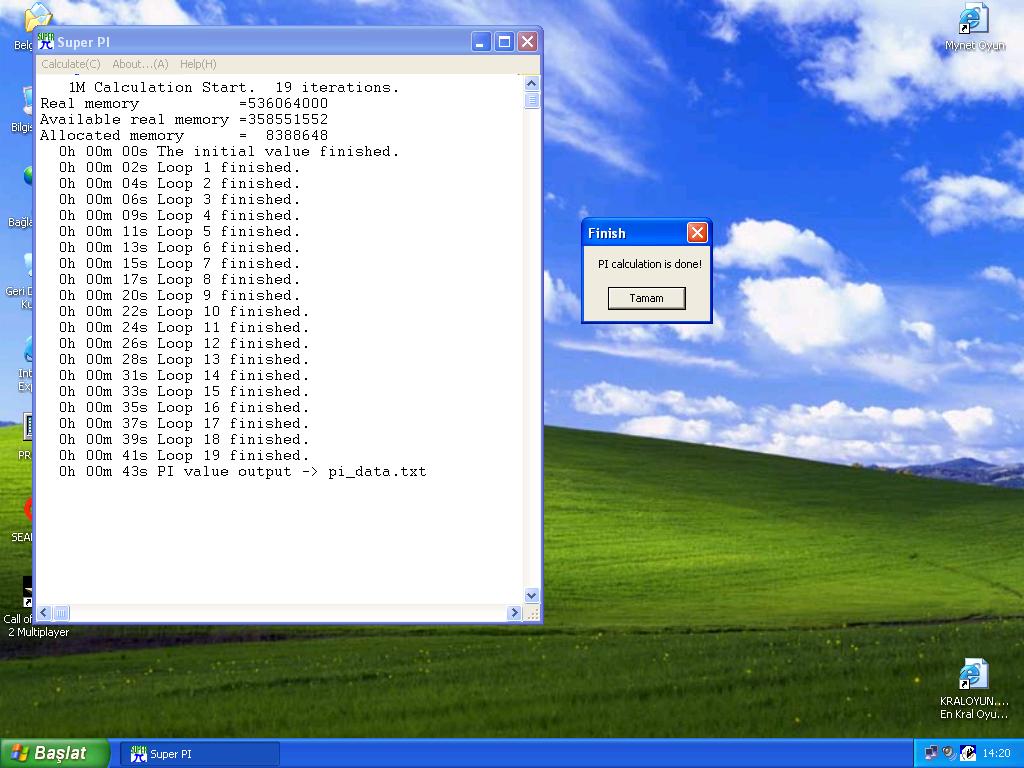Image resolution: width=1024 pixels, height=768 pixels.
Task: Open the About...(A) menu
Action: tap(140, 64)
